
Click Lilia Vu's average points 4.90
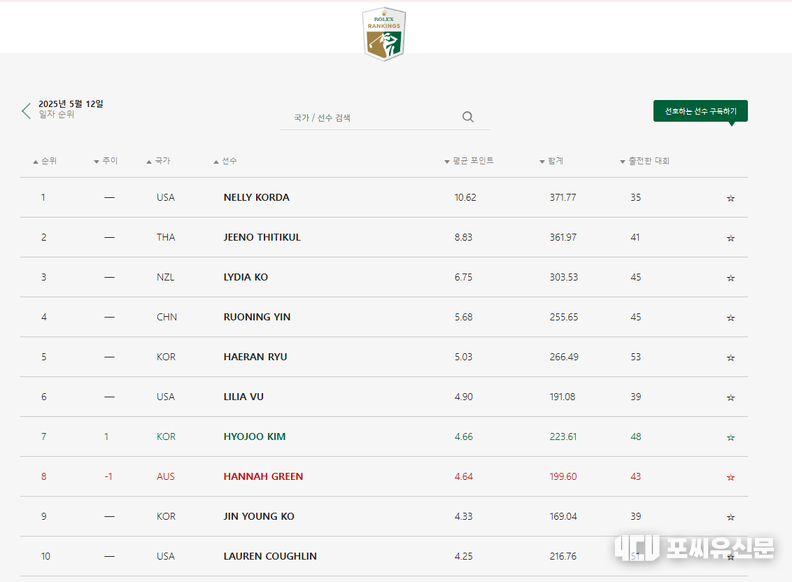click(464, 397)
